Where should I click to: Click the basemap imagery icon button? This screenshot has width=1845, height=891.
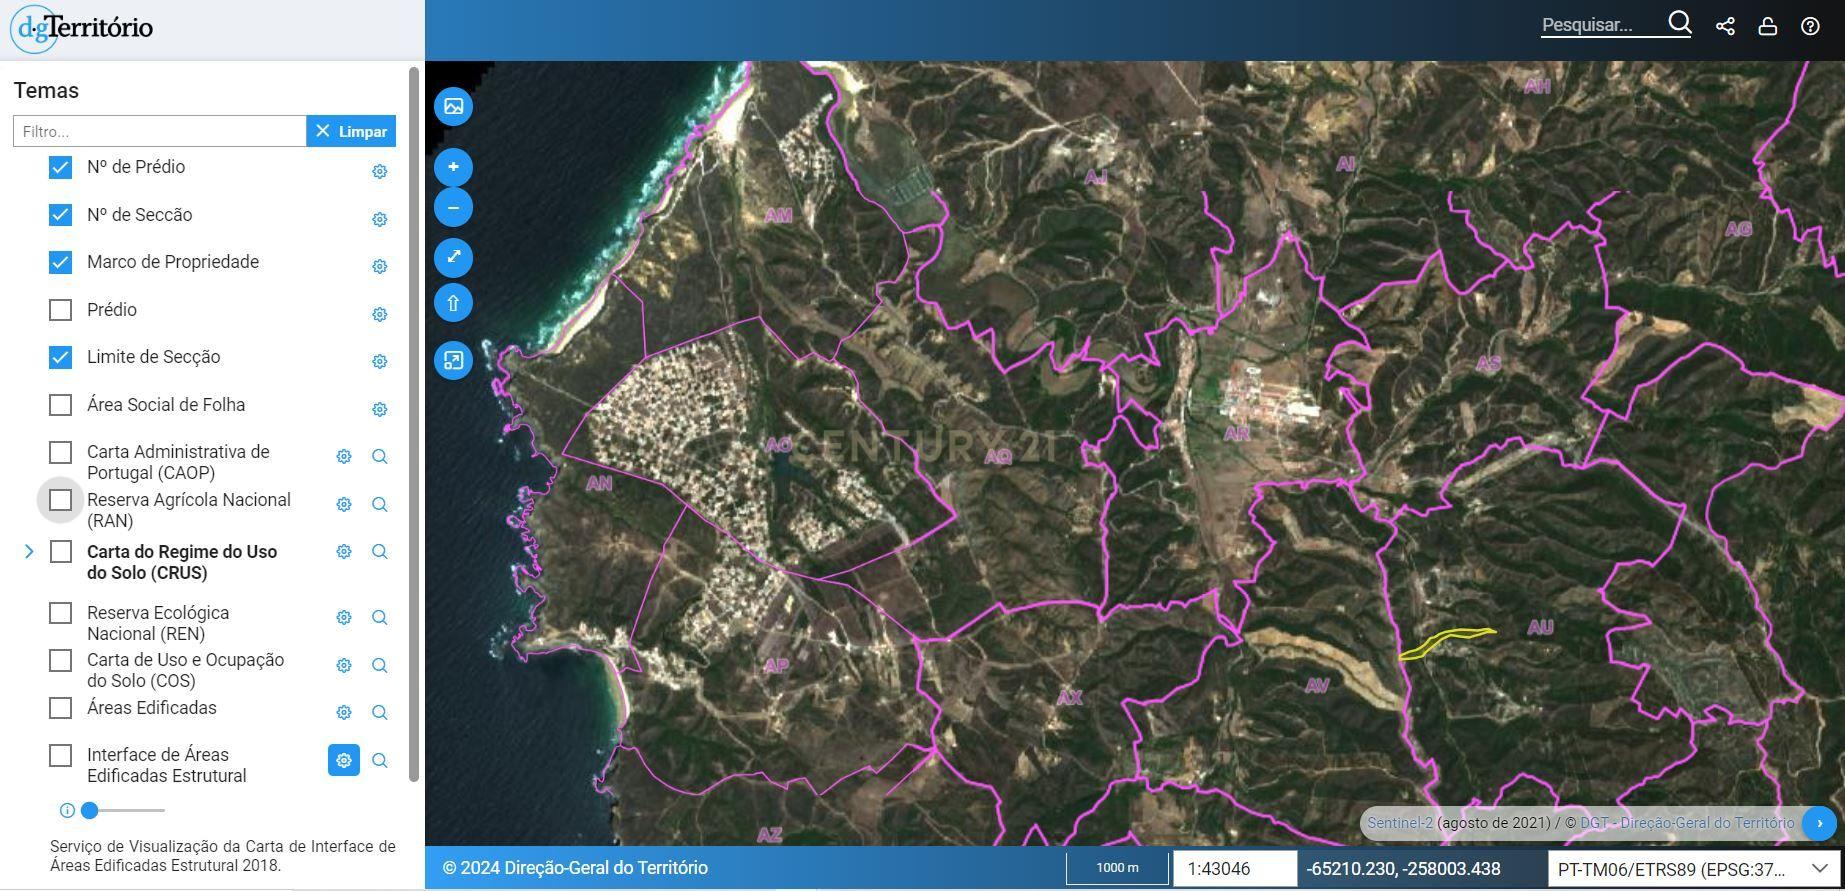pos(453,106)
